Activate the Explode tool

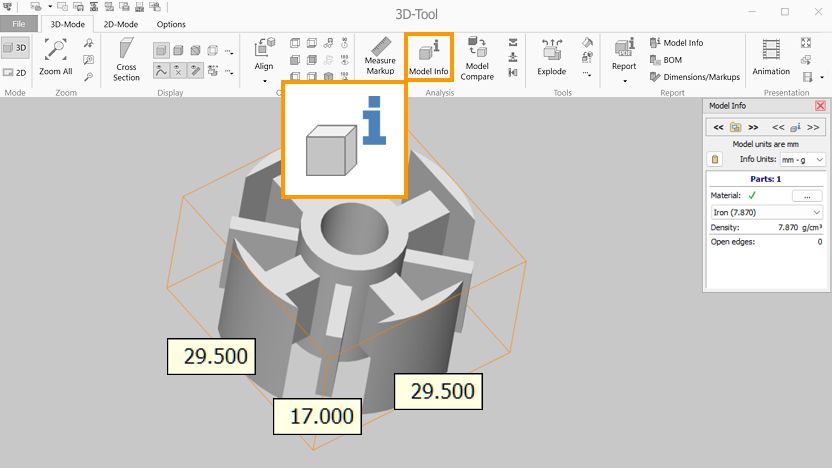point(551,58)
